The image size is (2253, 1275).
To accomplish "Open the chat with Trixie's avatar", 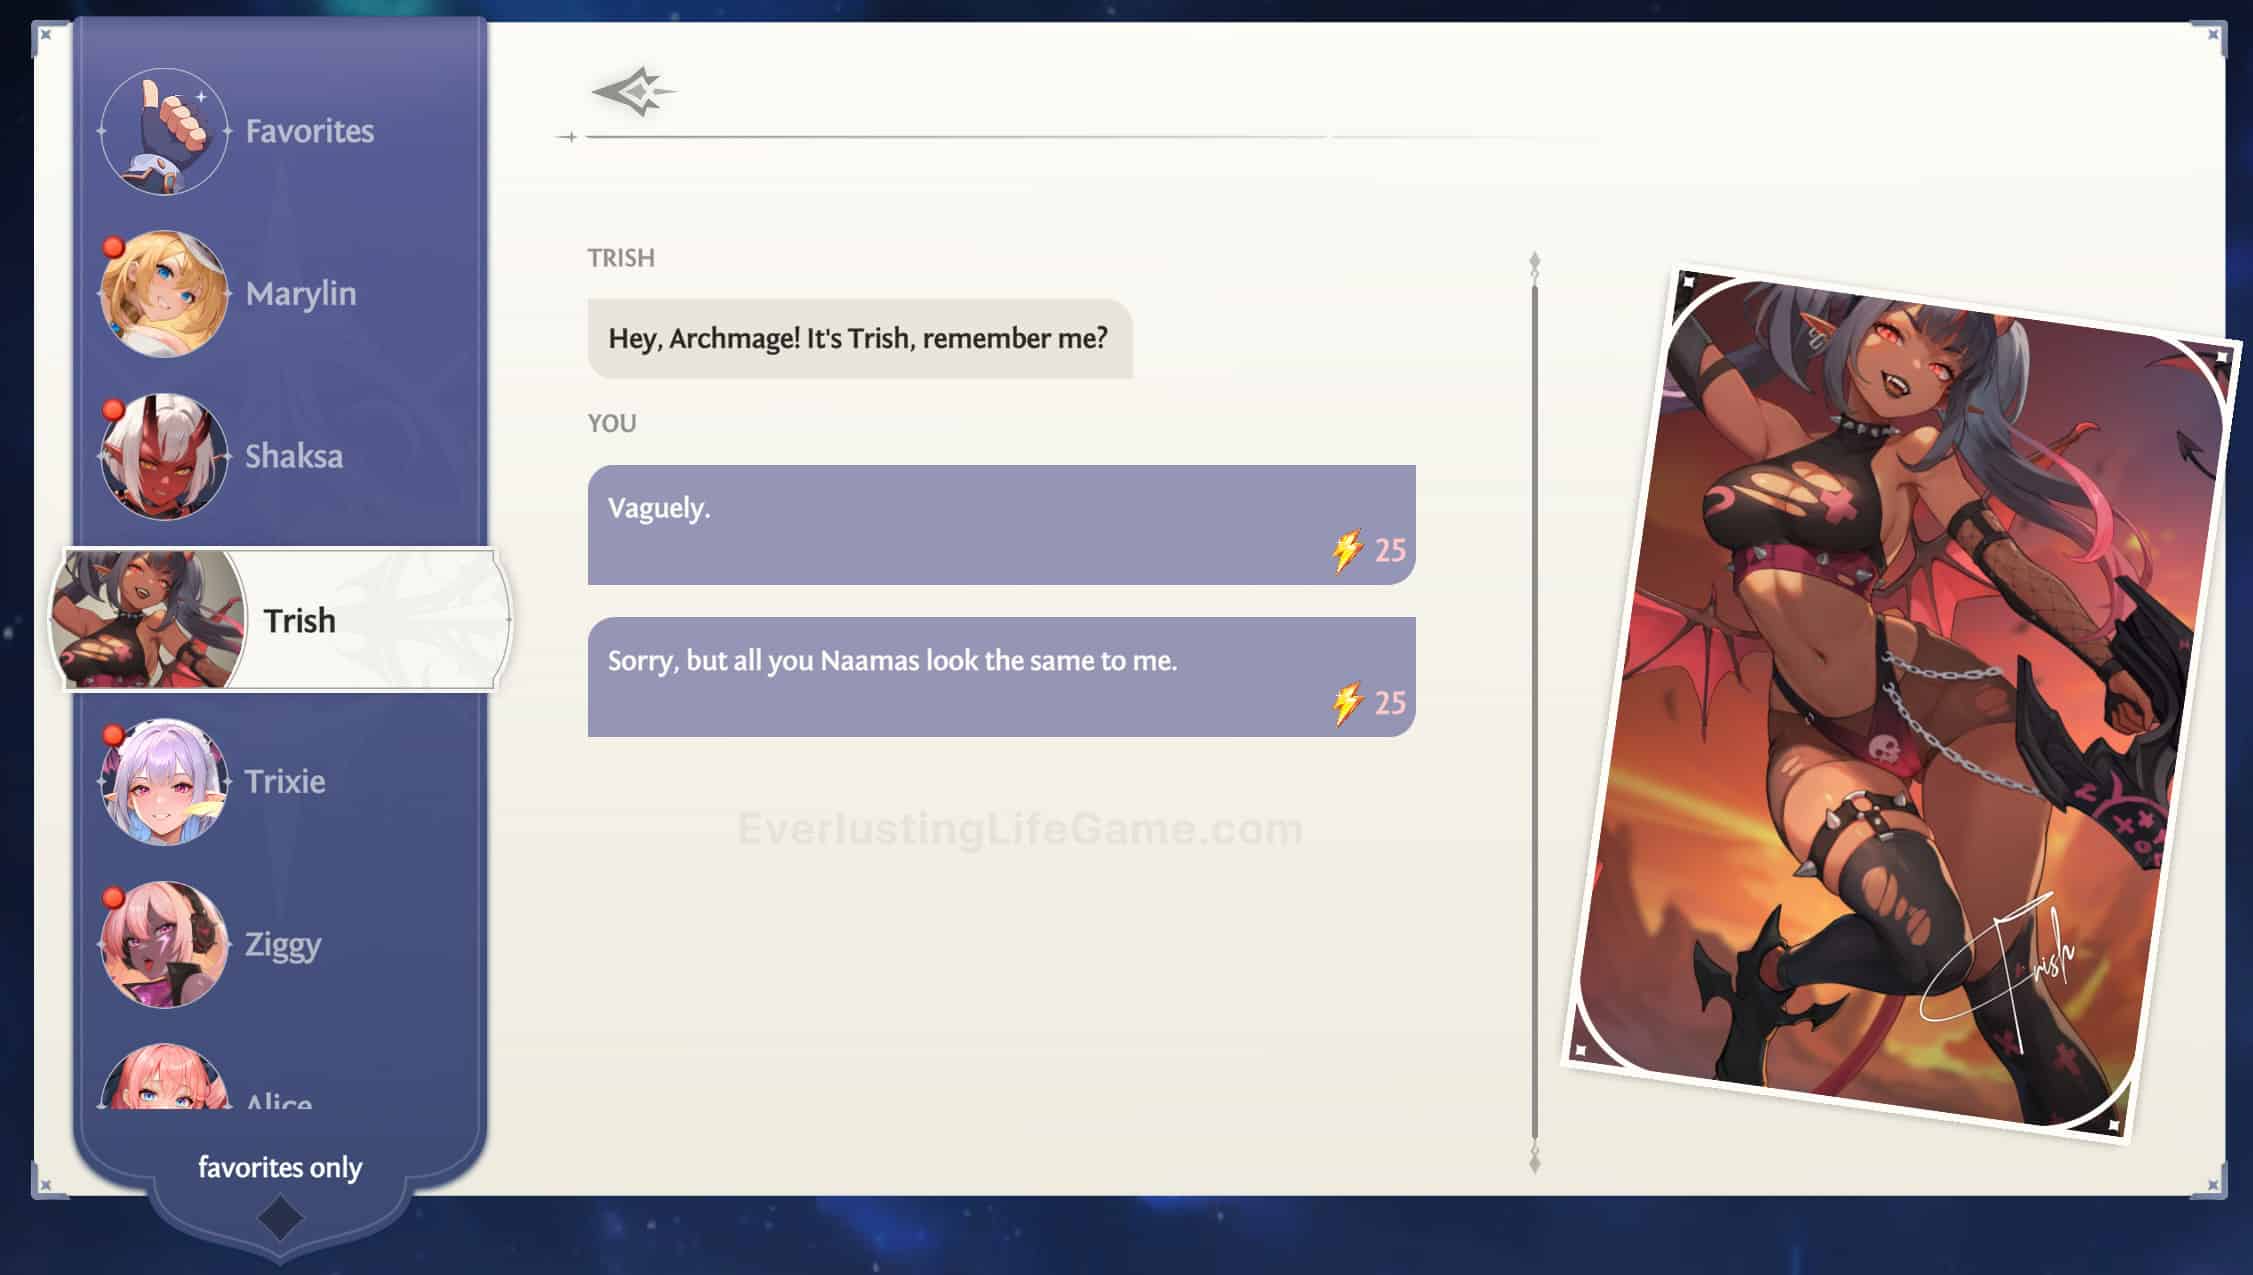I will pyautogui.click(x=163, y=783).
